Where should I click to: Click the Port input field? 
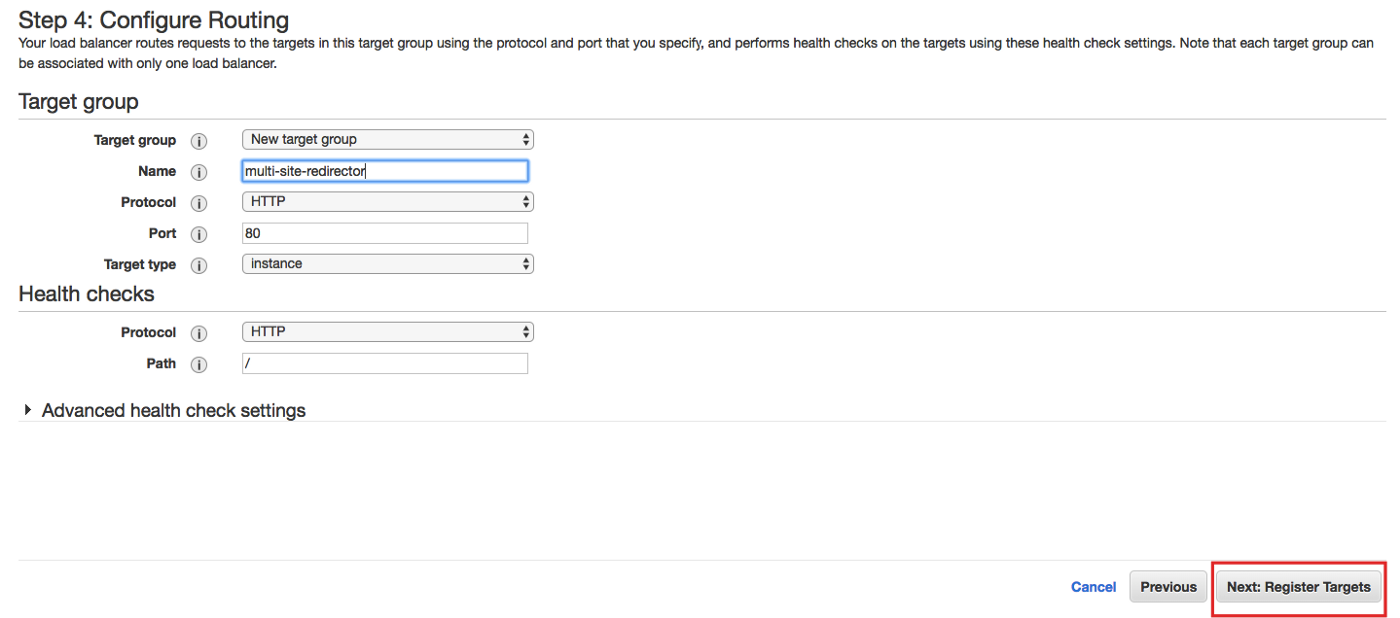coord(385,233)
